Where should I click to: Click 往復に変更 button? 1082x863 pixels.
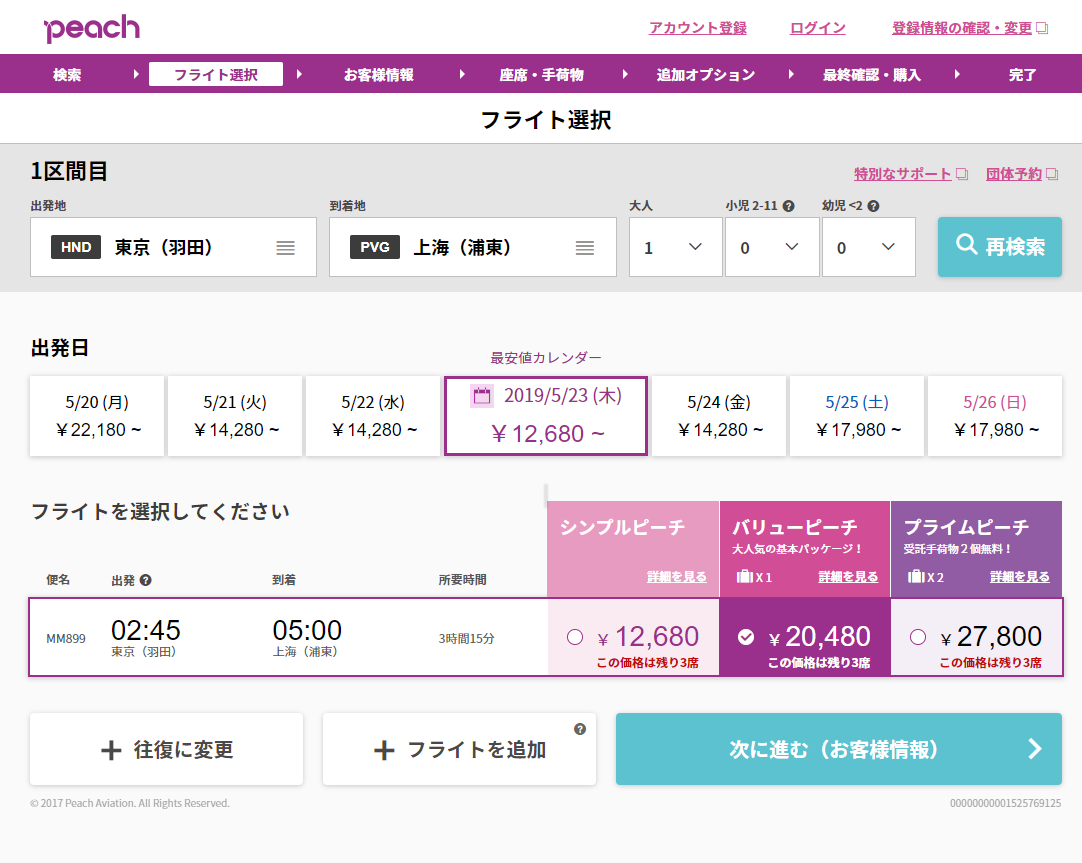pyautogui.click(x=166, y=749)
